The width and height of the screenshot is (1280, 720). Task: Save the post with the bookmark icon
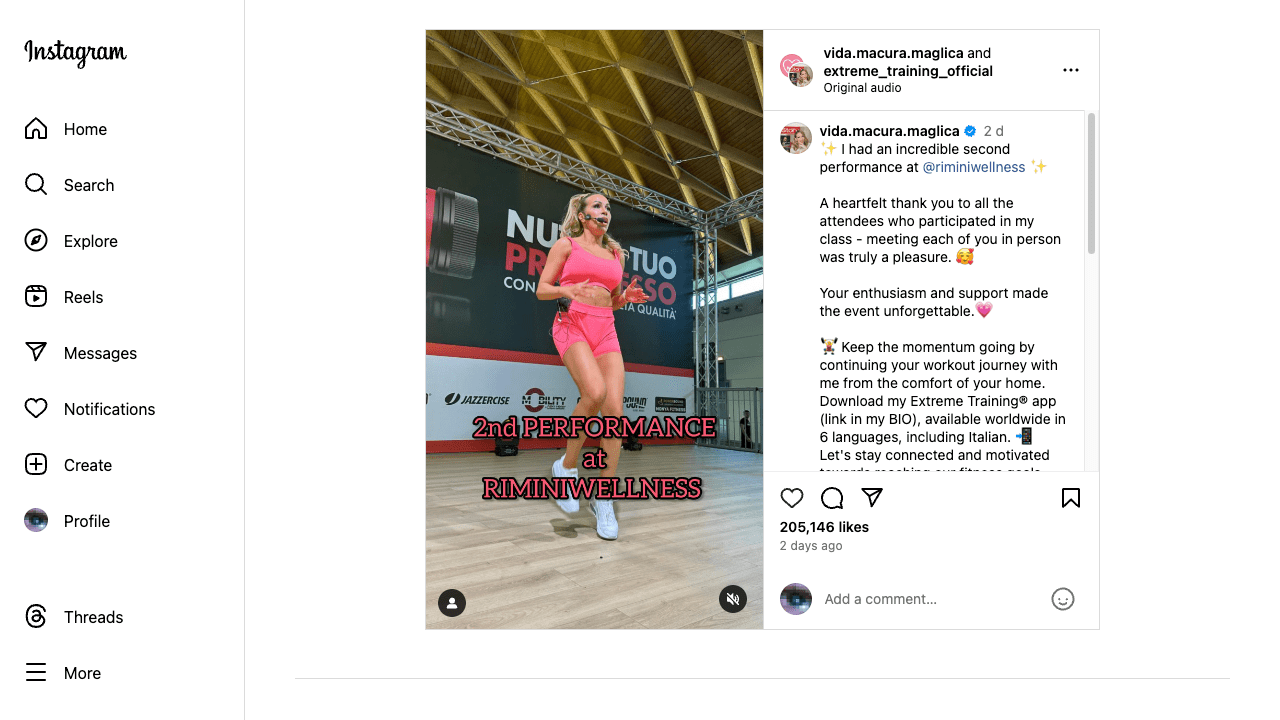(1071, 498)
